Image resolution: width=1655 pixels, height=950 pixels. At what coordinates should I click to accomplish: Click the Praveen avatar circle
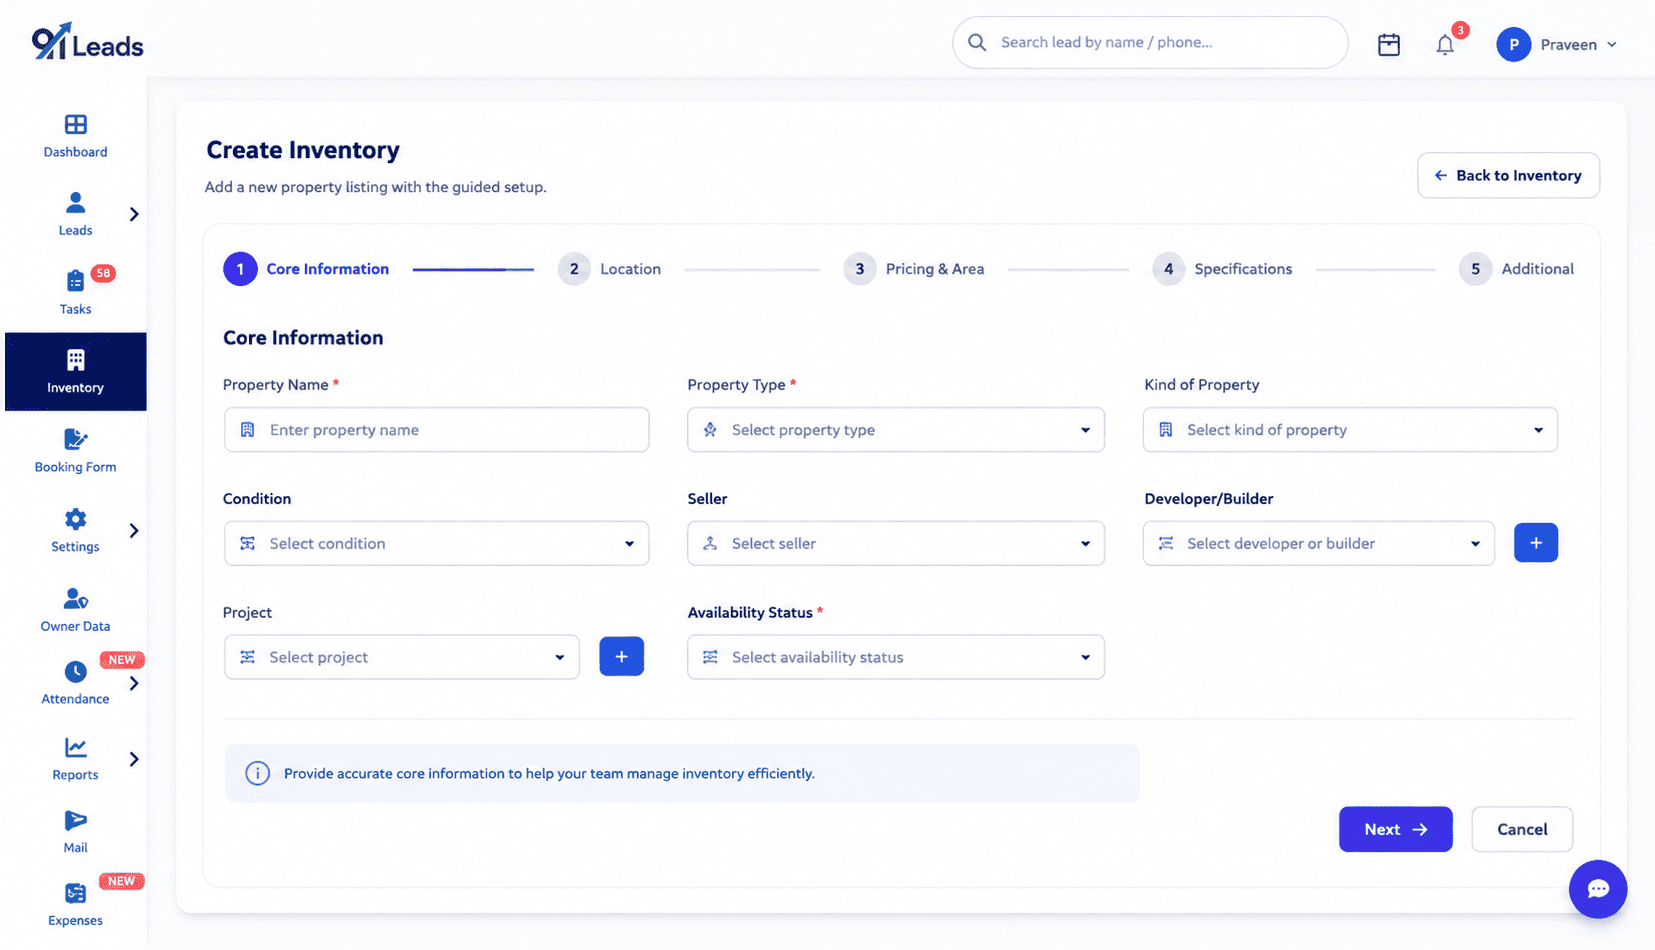click(x=1513, y=44)
